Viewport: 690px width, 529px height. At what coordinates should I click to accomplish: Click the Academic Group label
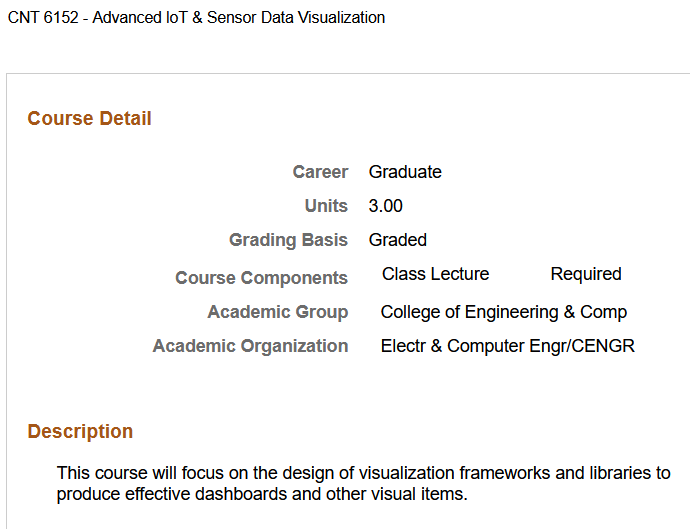(277, 312)
